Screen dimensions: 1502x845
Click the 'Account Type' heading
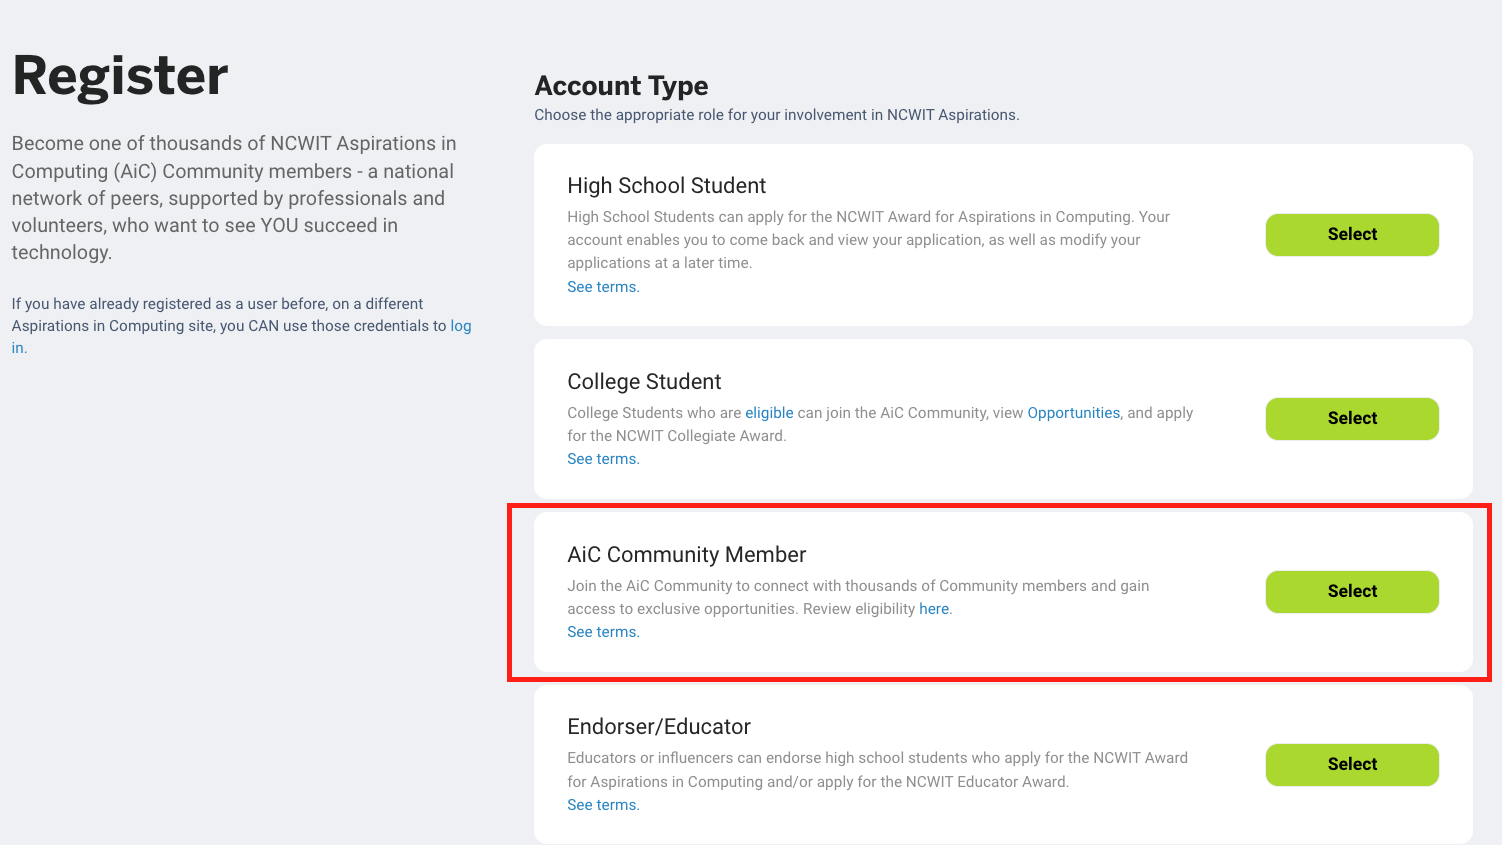pyautogui.click(x=621, y=86)
